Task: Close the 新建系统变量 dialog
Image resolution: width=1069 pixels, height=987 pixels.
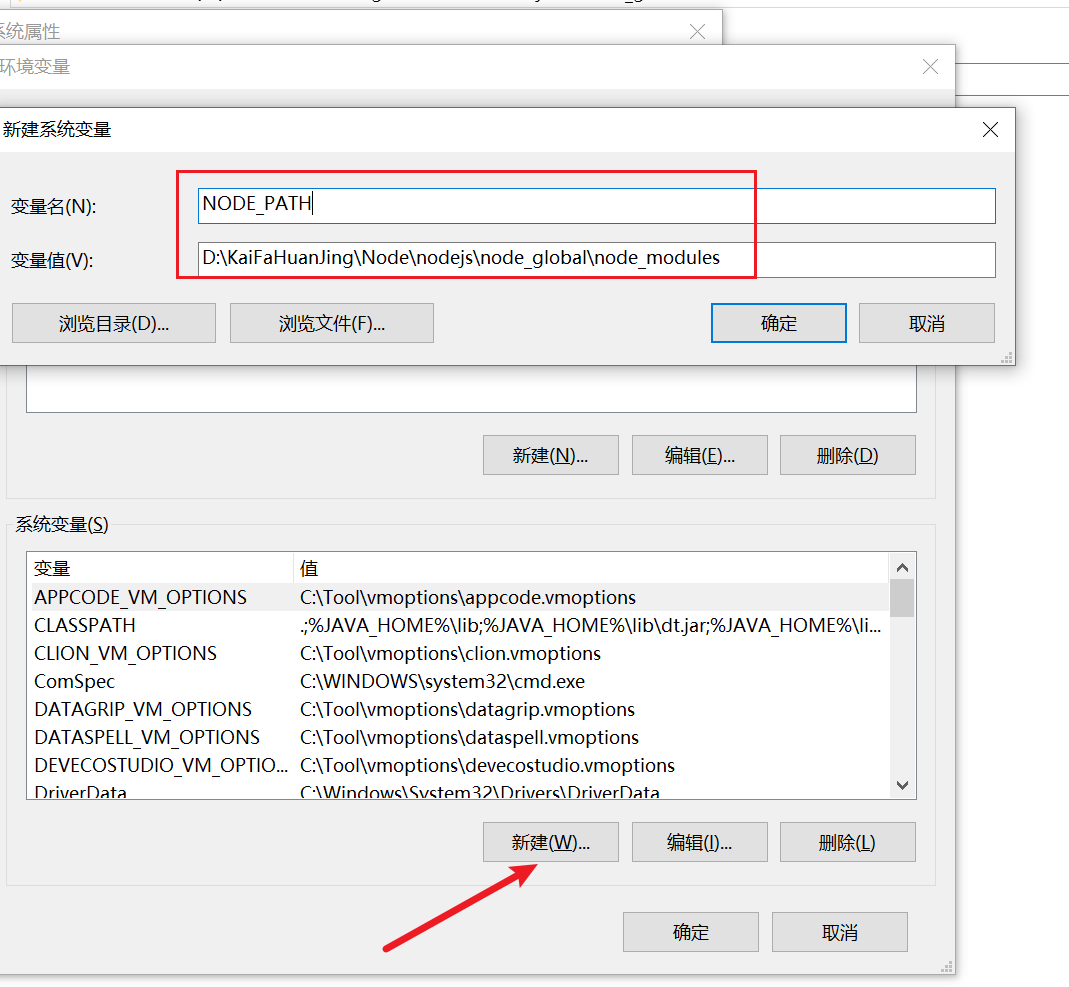Action: click(990, 130)
